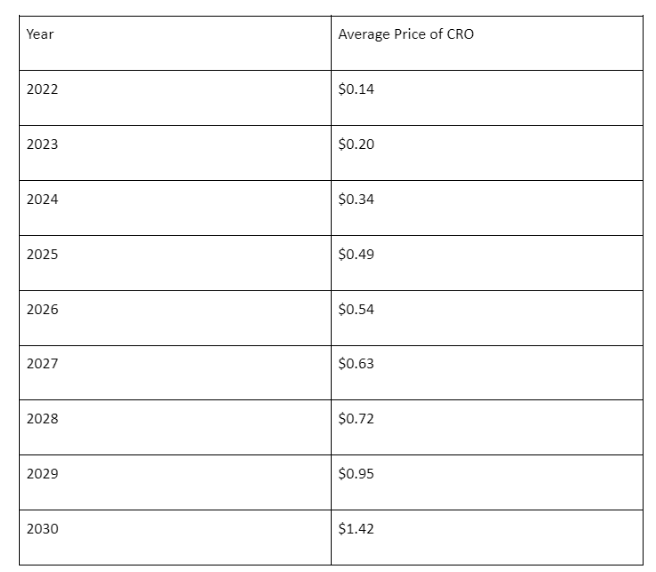The height and width of the screenshot is (572, 656).
Task: Click the Average Price of CRO header
Action: coord(406,34)
